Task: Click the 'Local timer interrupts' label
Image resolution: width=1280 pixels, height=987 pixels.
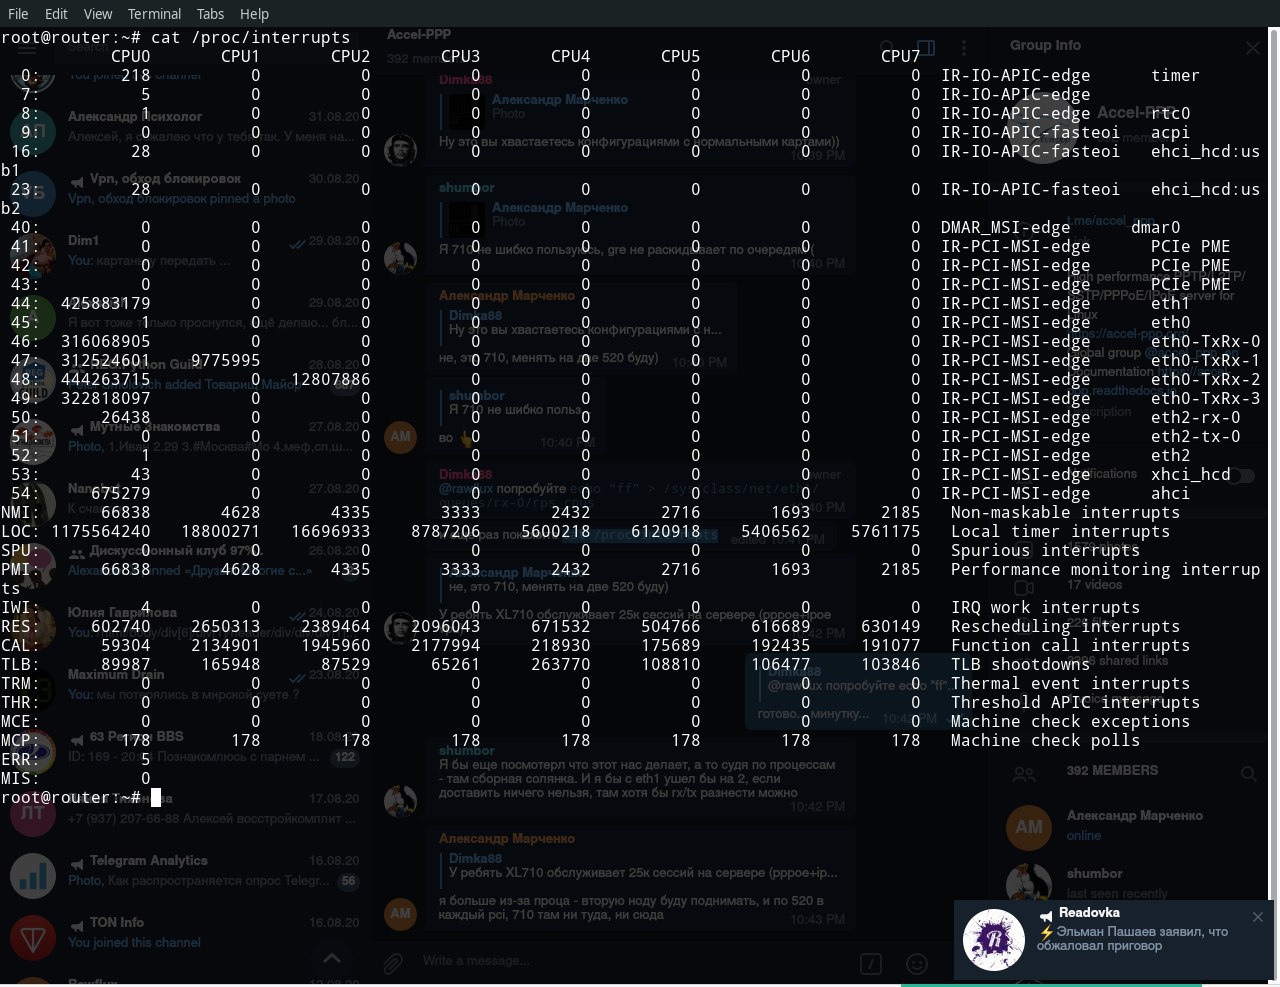Action: click(1060, 532)
